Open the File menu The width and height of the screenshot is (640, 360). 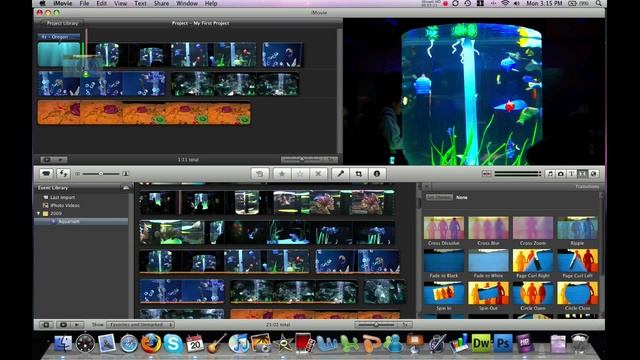pyautogui.click(x=84, y=3)
